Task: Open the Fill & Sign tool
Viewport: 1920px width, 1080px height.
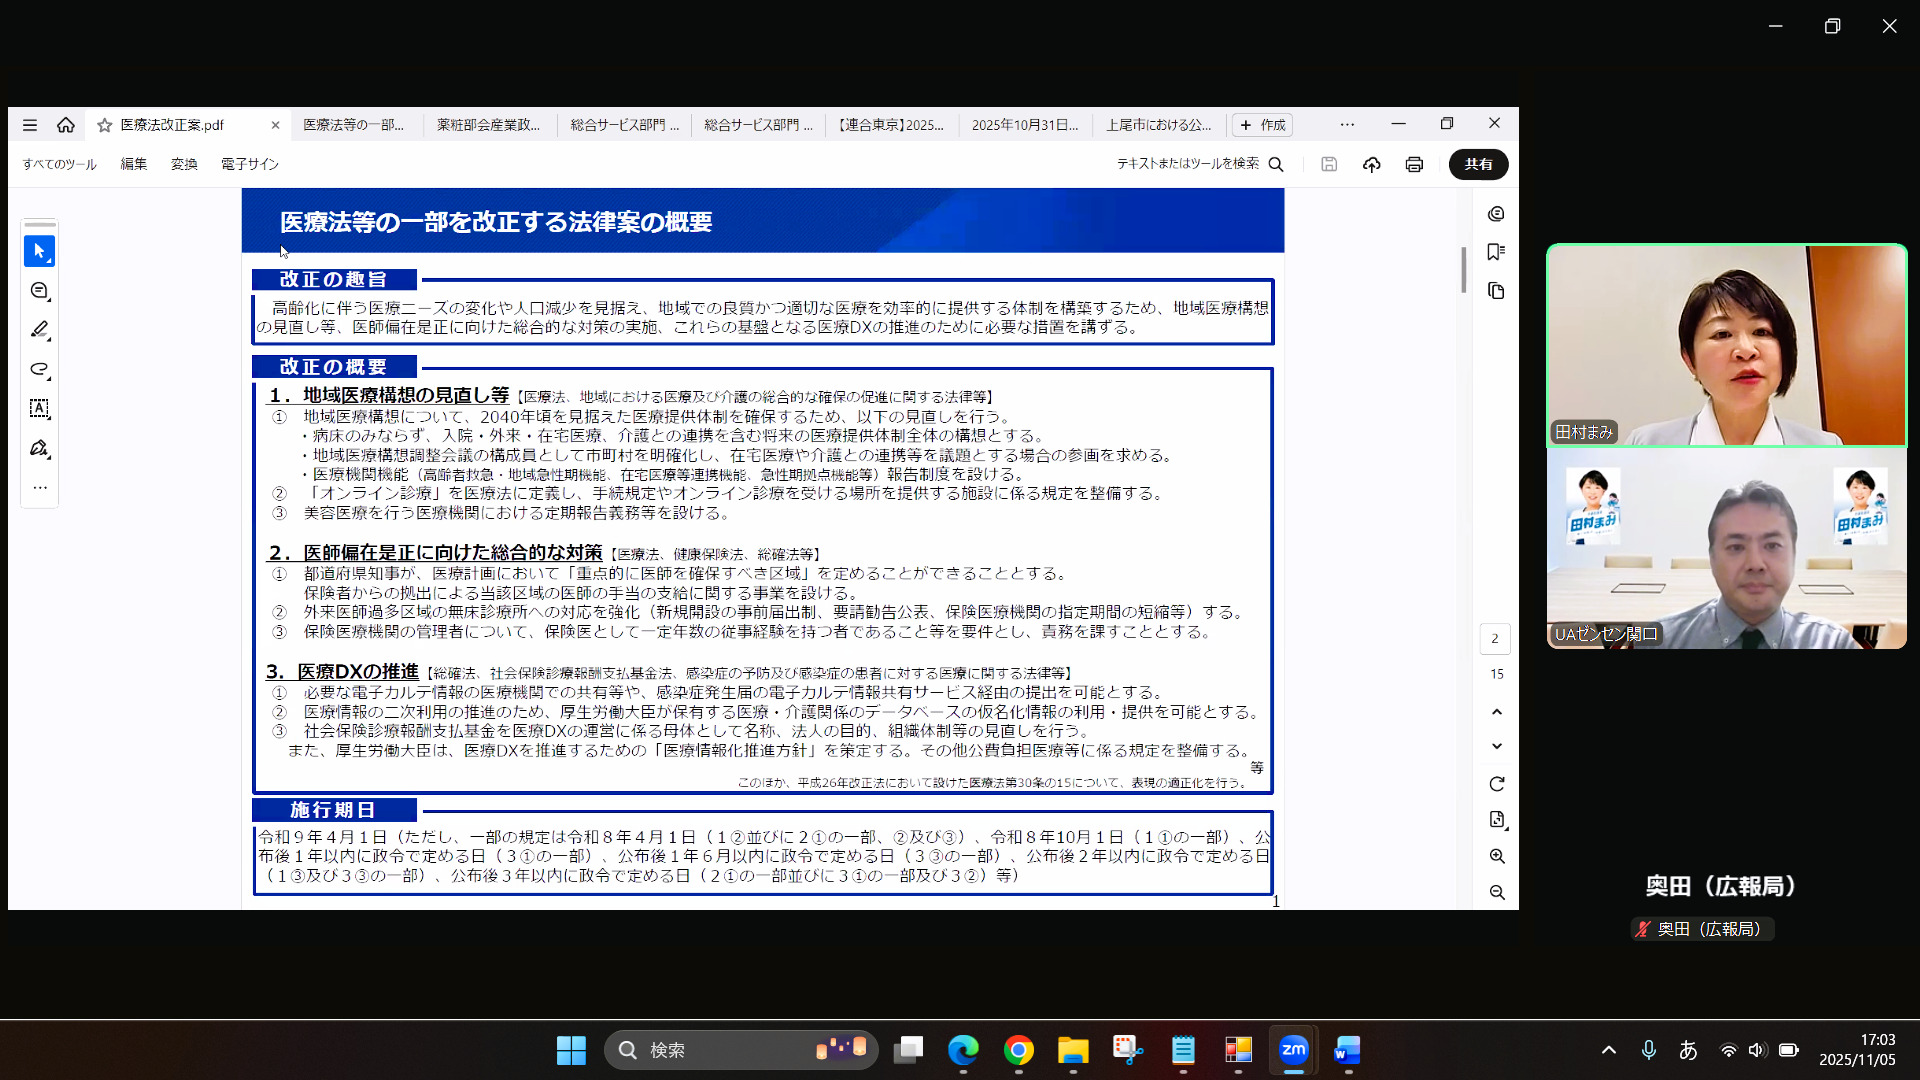Action: pyautogui.click(x=40, y=448)
